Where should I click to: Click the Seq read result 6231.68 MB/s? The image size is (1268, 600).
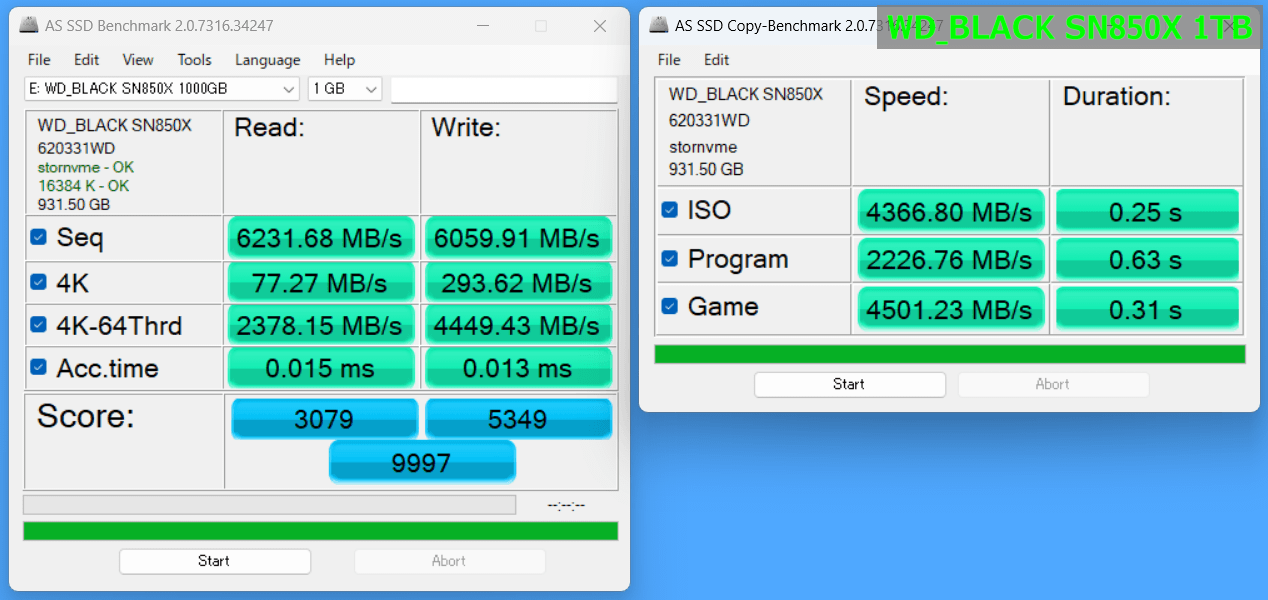pyautogui.click(x=321, y=238)
